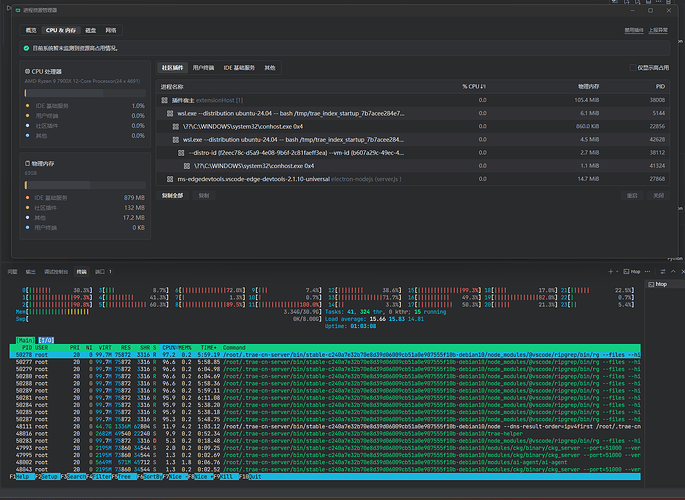The height and width of the screenshot is (500, 685).
Task: Click the panel swap layout icon
Action: pyautogui.click(x=663, y=272)
